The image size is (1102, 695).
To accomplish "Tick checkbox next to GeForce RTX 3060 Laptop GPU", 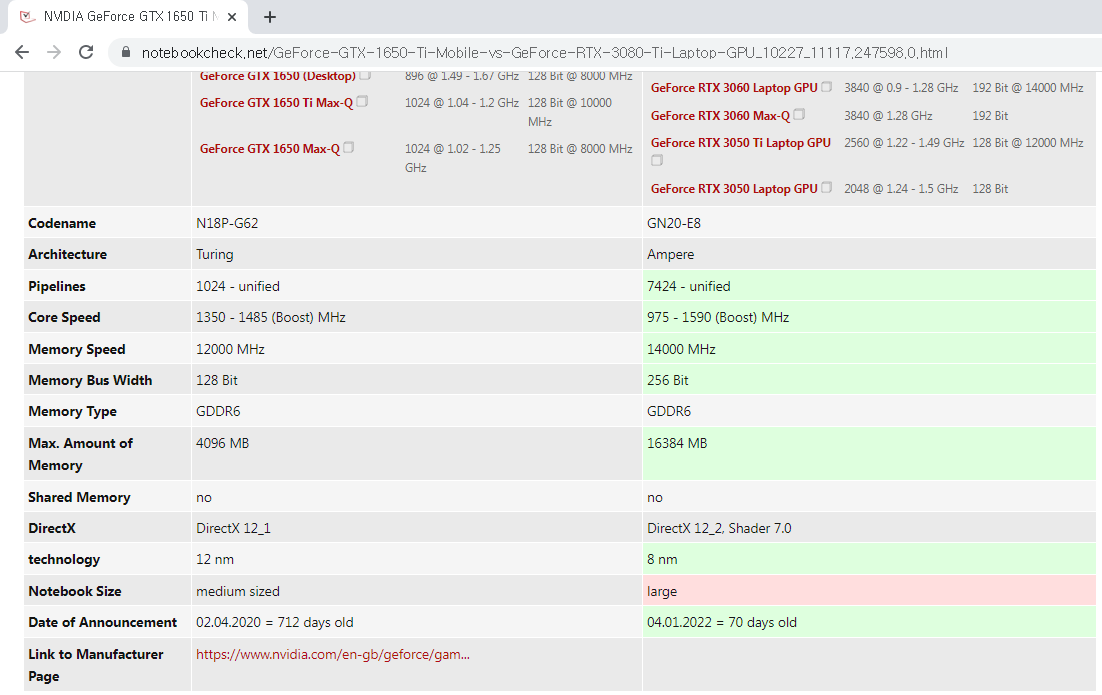I will (x=826, y=86).
